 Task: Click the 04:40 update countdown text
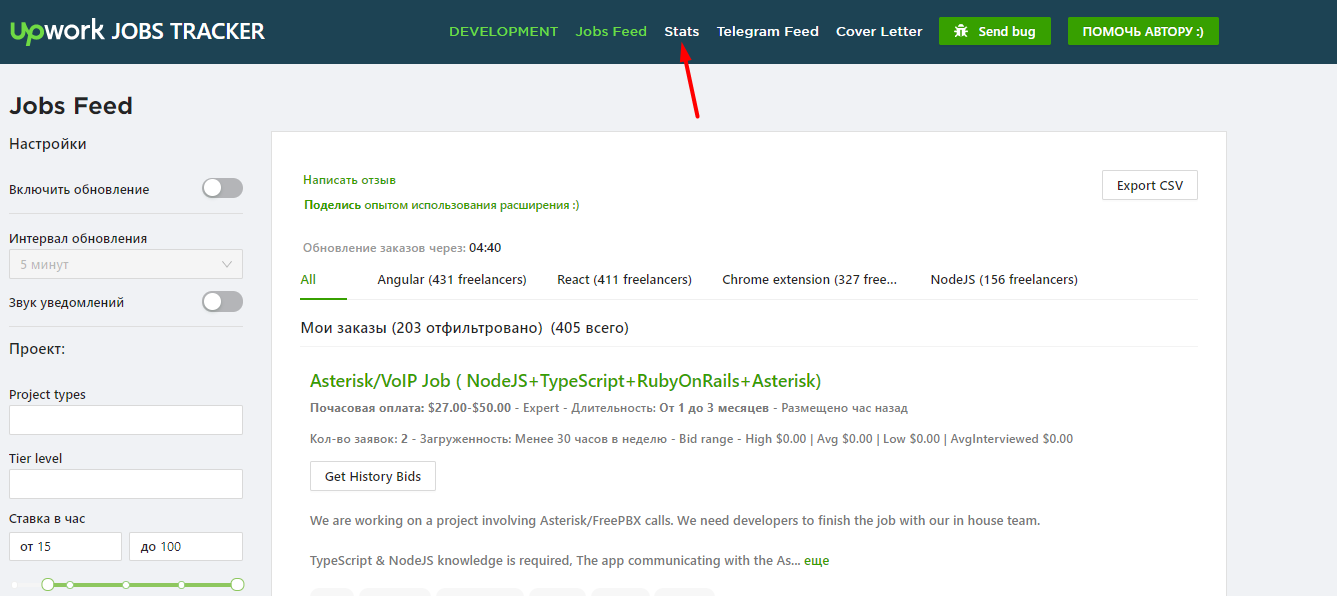tap(485, 248)
